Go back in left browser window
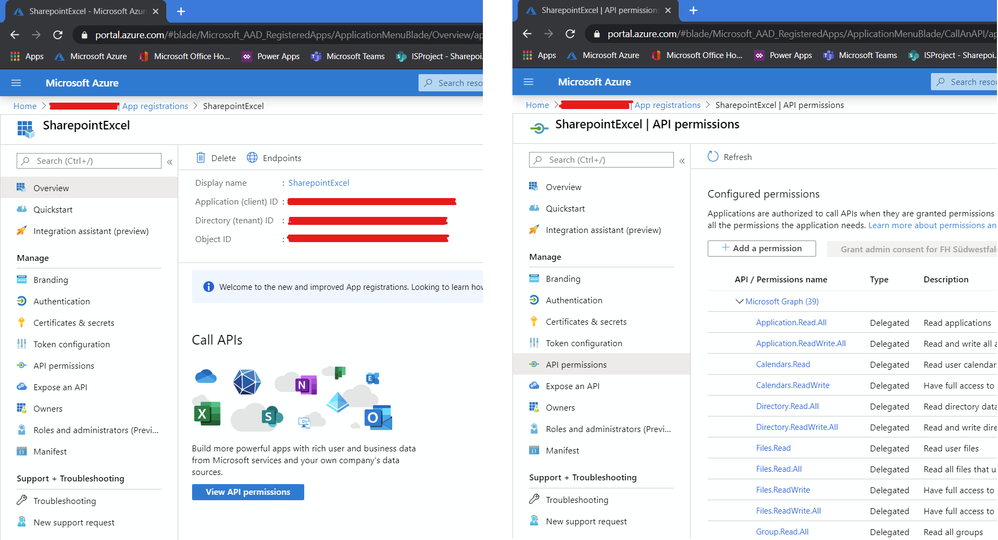 [x=15, y=35]
